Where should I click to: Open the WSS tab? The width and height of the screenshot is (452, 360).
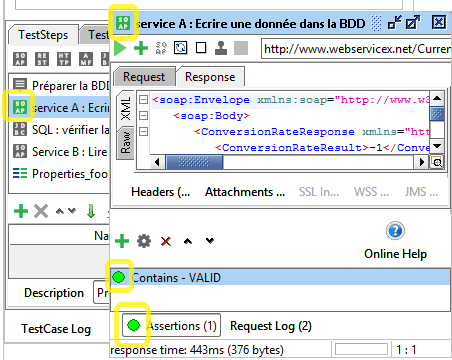click(371, 192)
